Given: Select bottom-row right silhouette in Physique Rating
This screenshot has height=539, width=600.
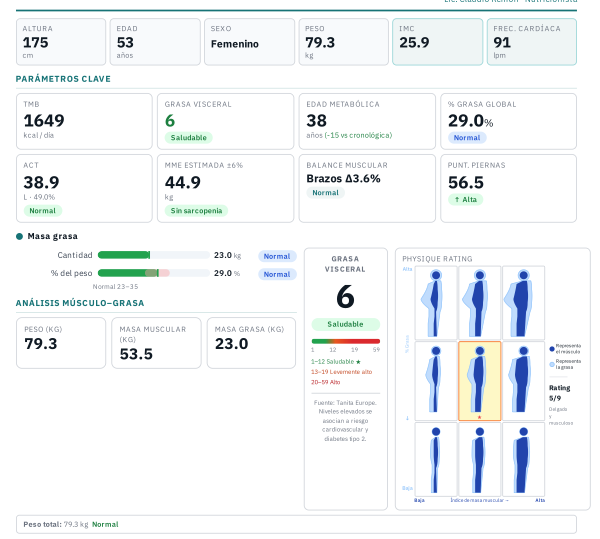Looking at the screenshot, I should pyautogui.click(x=523, y=459).
